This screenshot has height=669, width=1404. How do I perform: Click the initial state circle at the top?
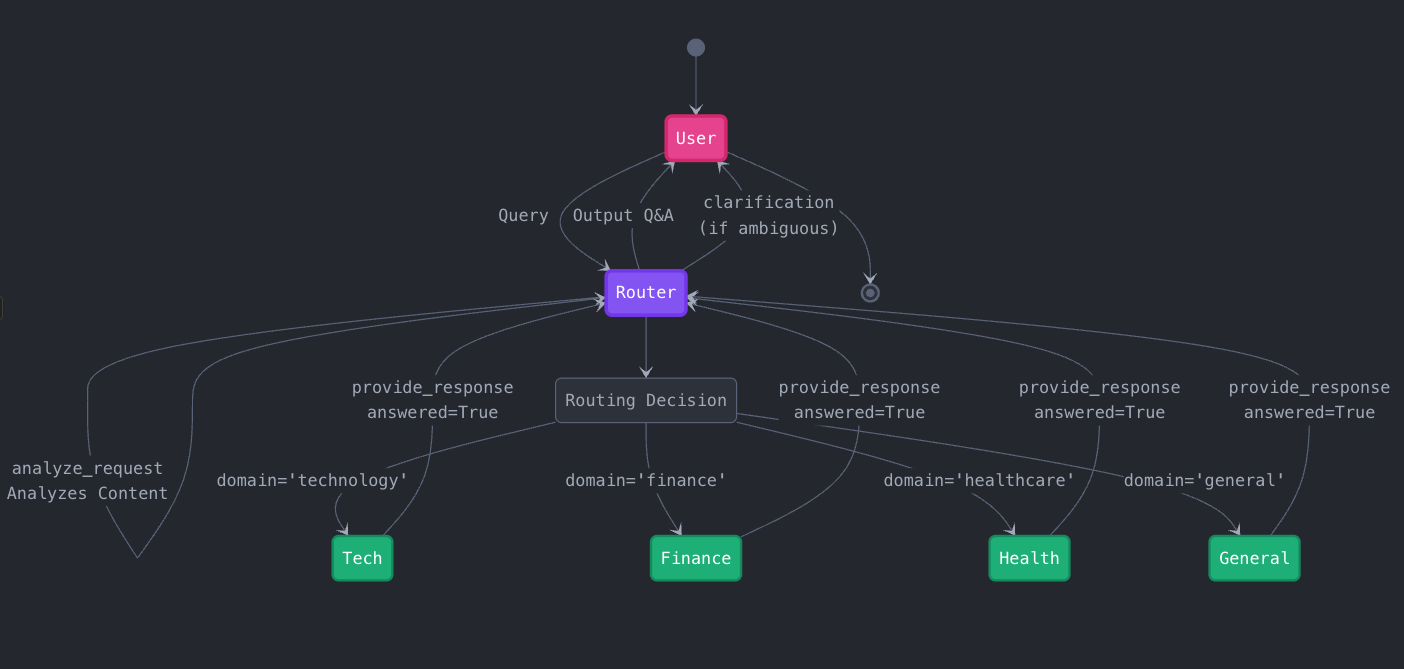(x=695, y=46)
